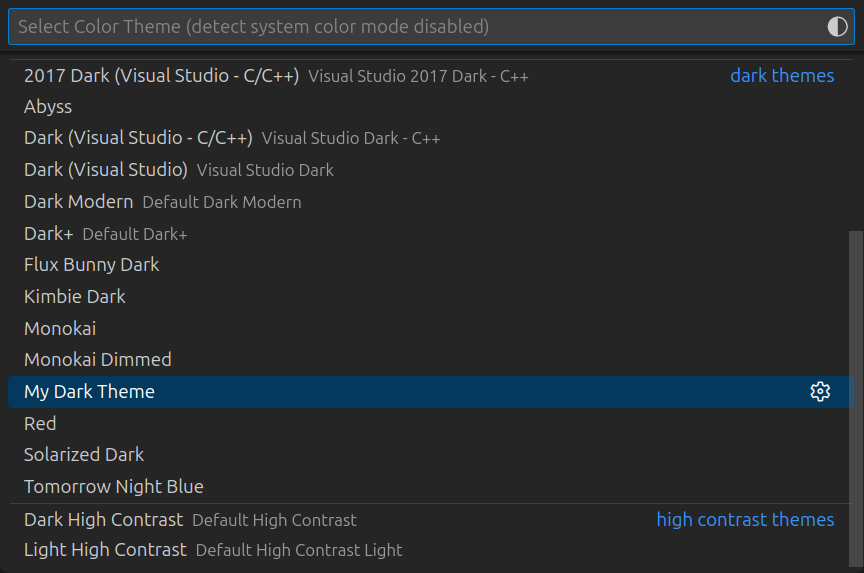Choose the Light High Contrast theme
This screenshot has width=864, height=573.
pos(105,550)
